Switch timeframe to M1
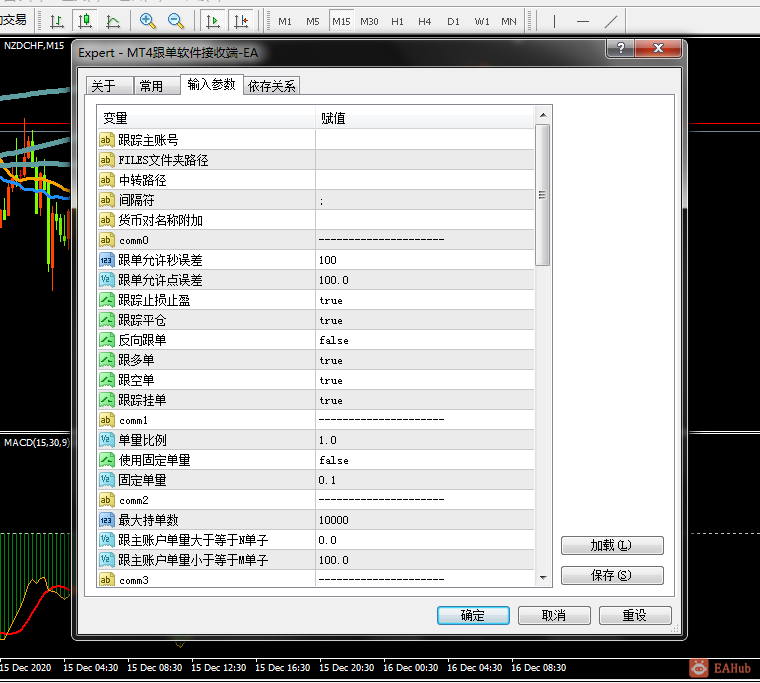This screenshot has height=683, width=760. coord(285,21)
